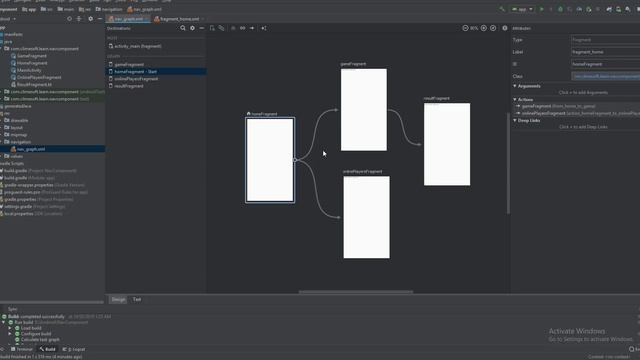Image resolution: width=640 pixels, height=360 pixels.
Task: Expand the Configure build node
Action: point(10,334)
